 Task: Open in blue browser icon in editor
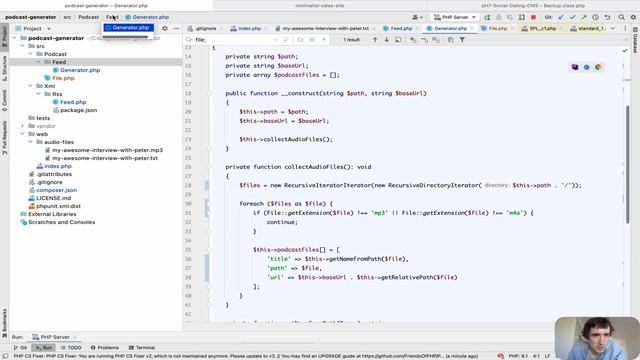pos(587,67)
